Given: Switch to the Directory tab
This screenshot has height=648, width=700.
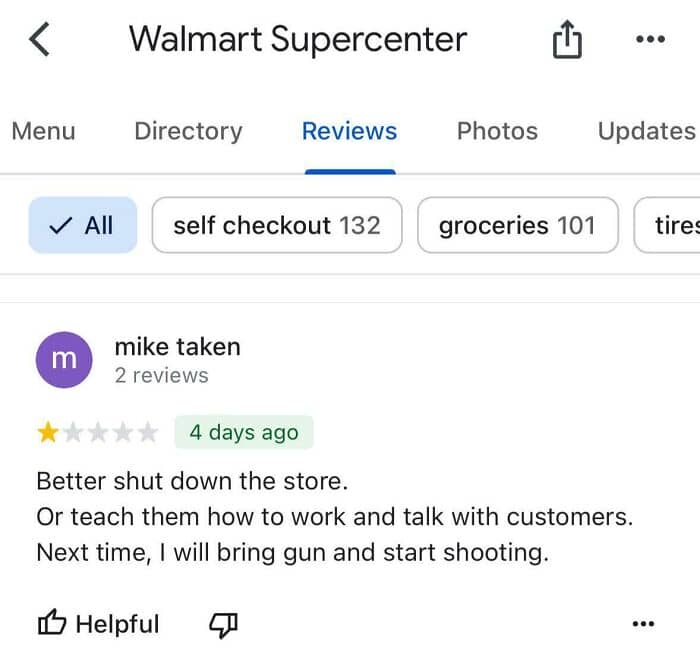Looking at the screenshot, I should [x=188, y=131].
